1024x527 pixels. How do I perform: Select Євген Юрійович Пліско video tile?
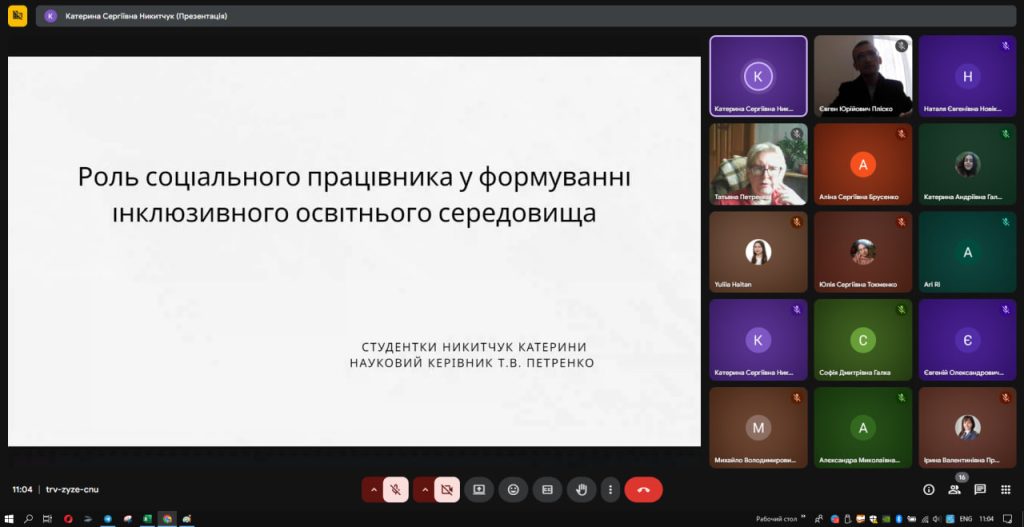(862, 76)
